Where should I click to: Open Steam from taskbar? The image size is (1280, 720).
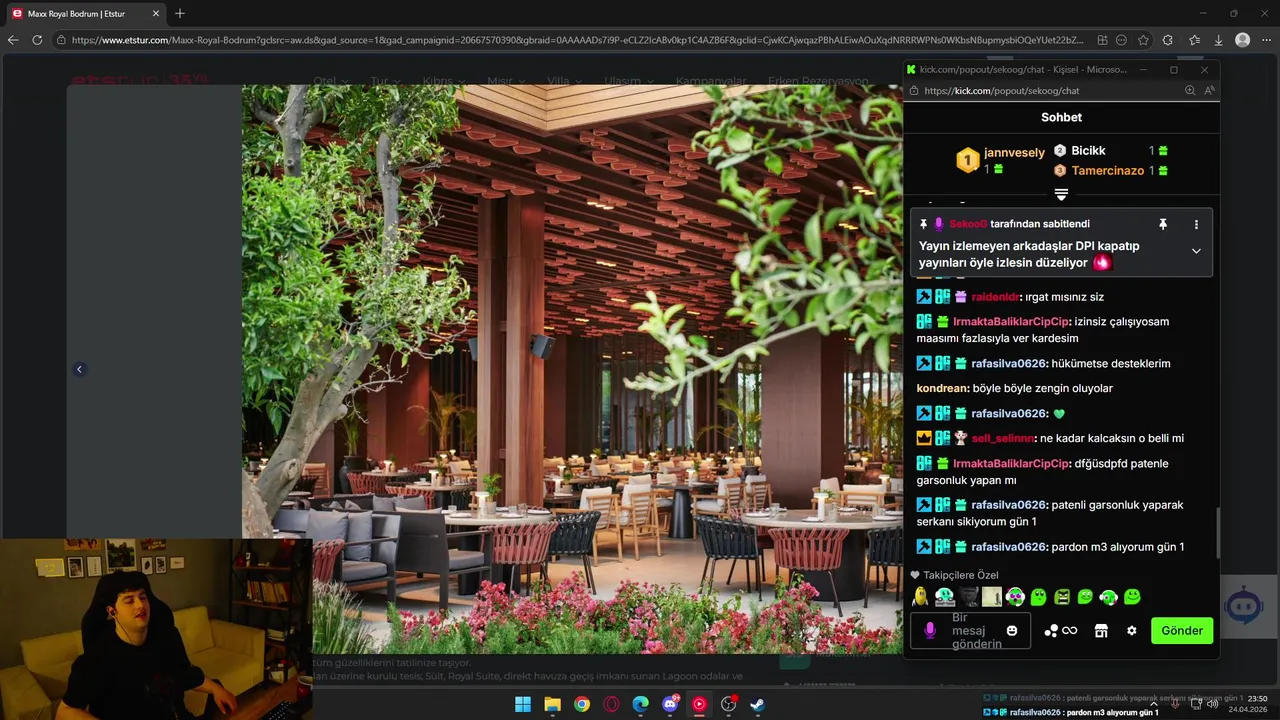pyautogui.click(x=758, y=704)
